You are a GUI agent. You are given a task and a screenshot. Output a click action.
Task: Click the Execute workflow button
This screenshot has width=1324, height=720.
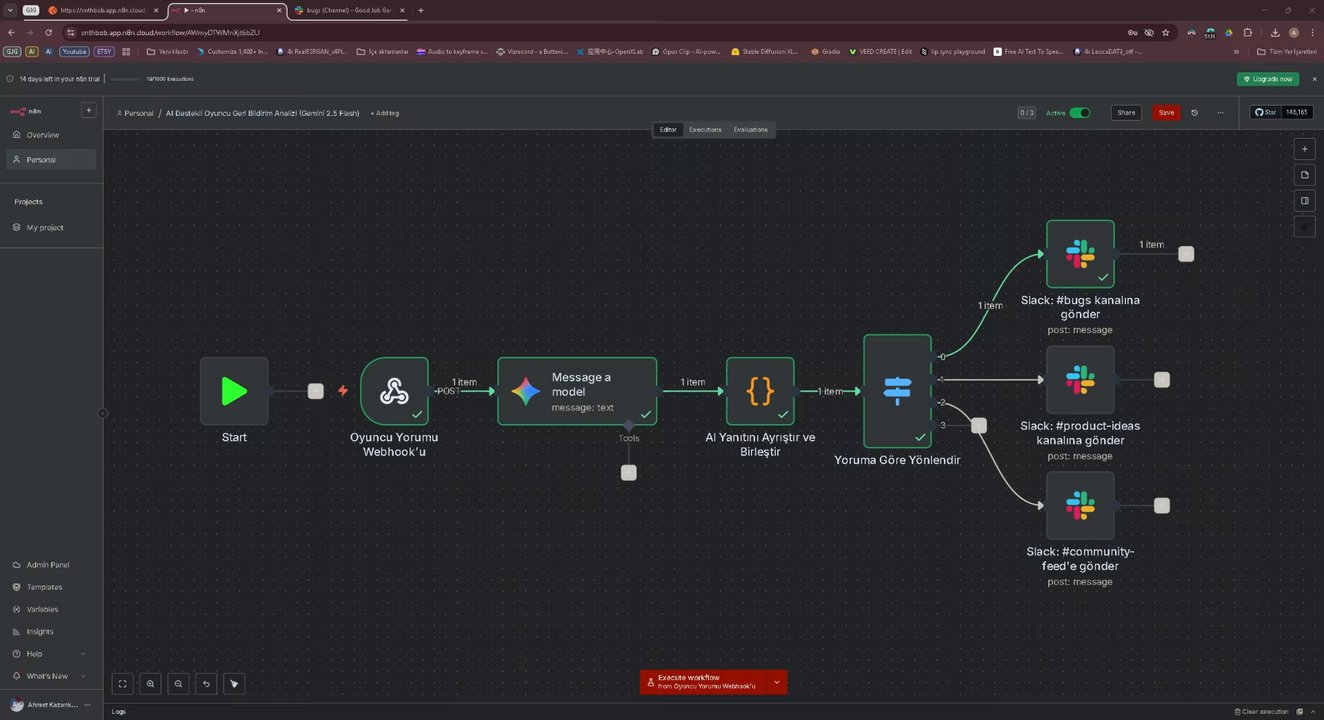tap(703, 682)
